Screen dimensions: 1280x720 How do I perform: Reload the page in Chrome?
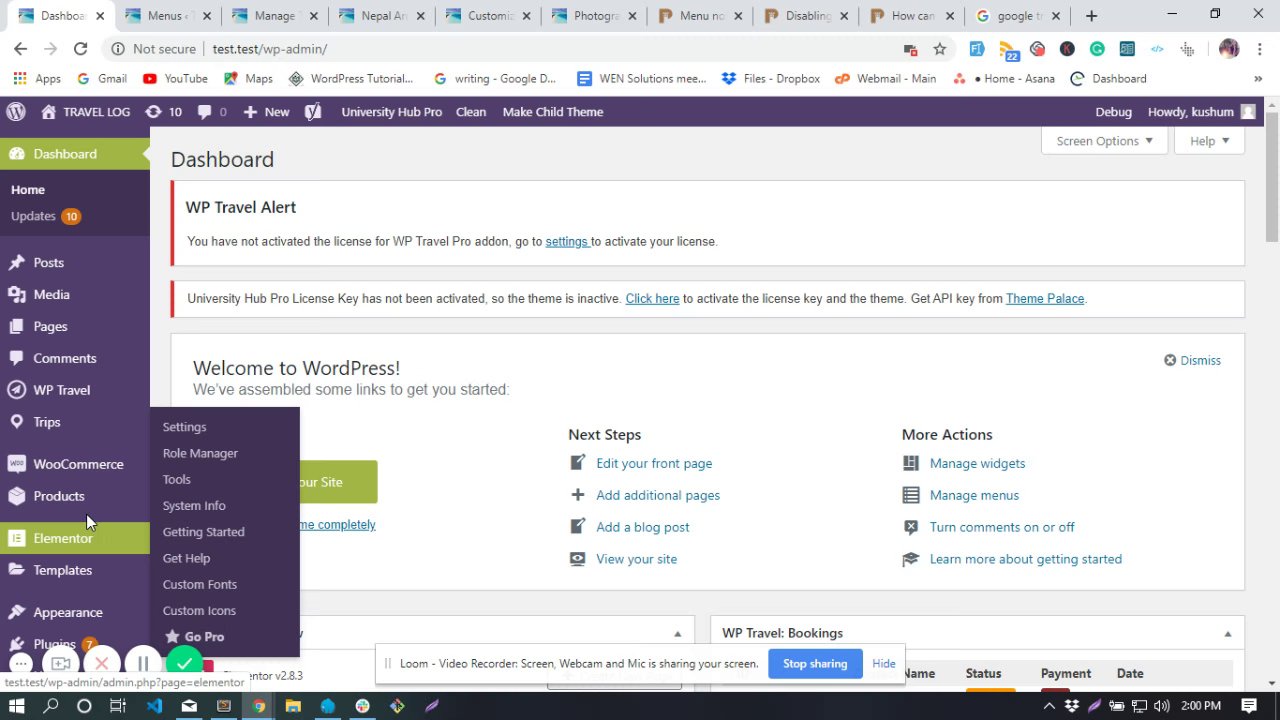coord(80,49)
